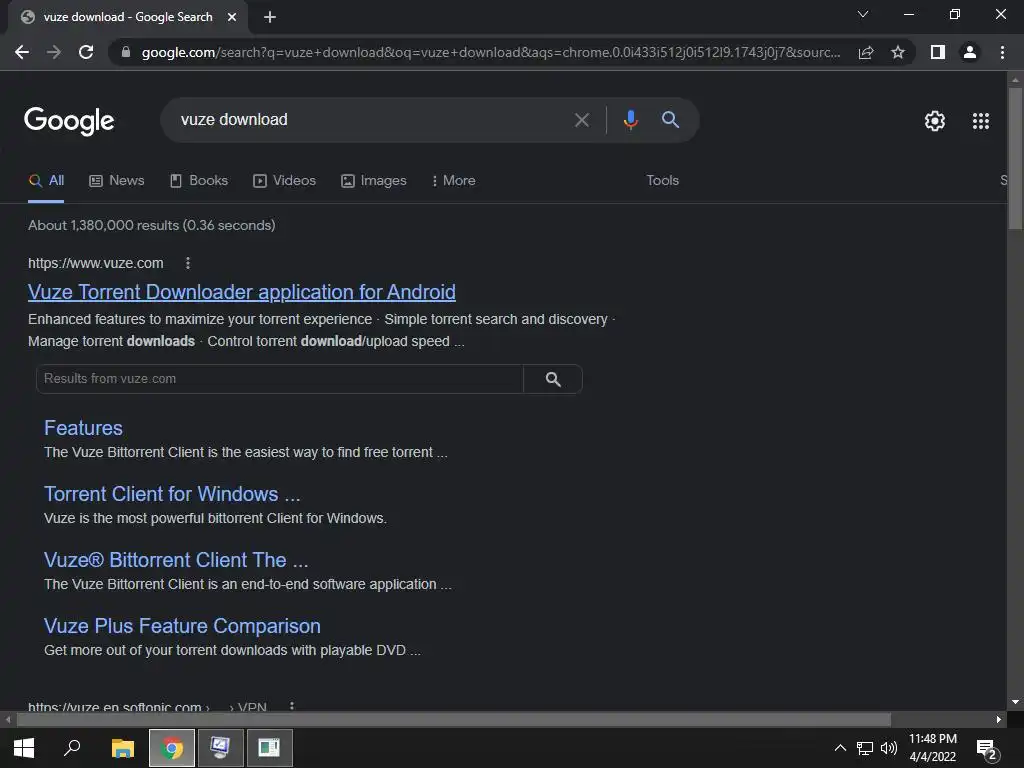Open Vuze Torrent Downloader application link
This screenshot has width=1024, height=768.
coord(242,292)
